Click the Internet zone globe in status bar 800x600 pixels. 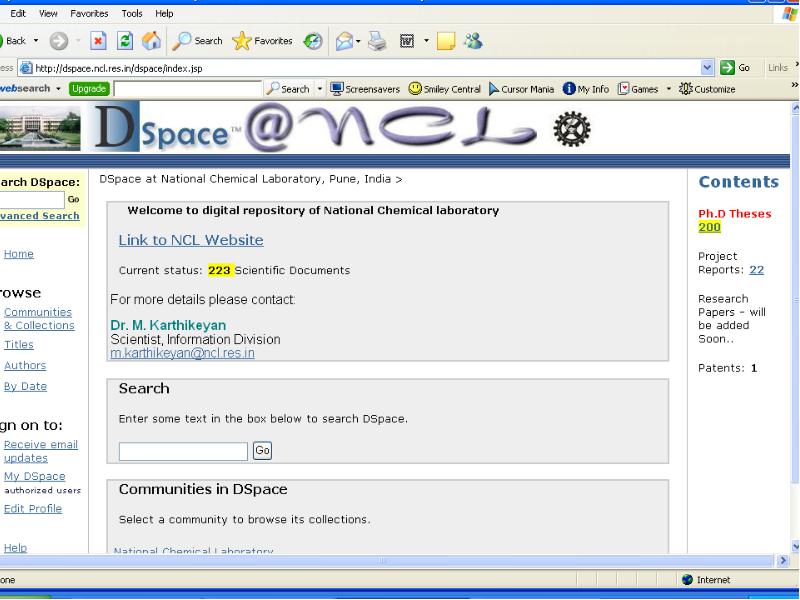[x=687, y=580]
